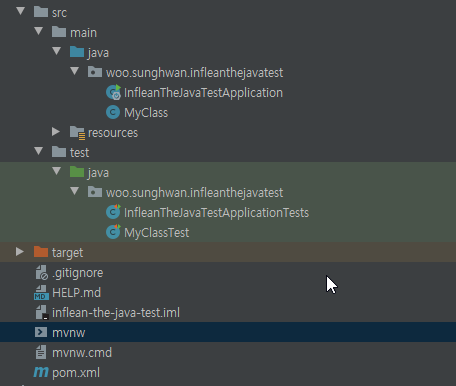
Task: Collapse the test woo.sunghwan.infleanthejavatest package arrow
Action: [75, 191]
